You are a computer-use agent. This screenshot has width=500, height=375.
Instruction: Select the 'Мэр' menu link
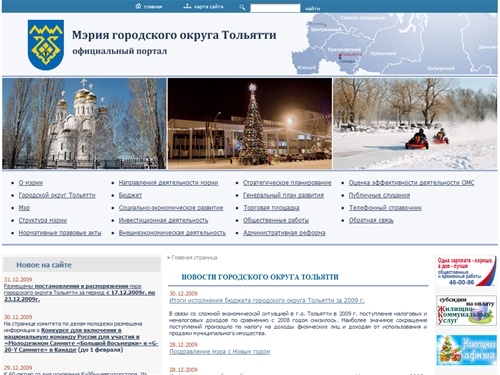(x=24, y=208)
